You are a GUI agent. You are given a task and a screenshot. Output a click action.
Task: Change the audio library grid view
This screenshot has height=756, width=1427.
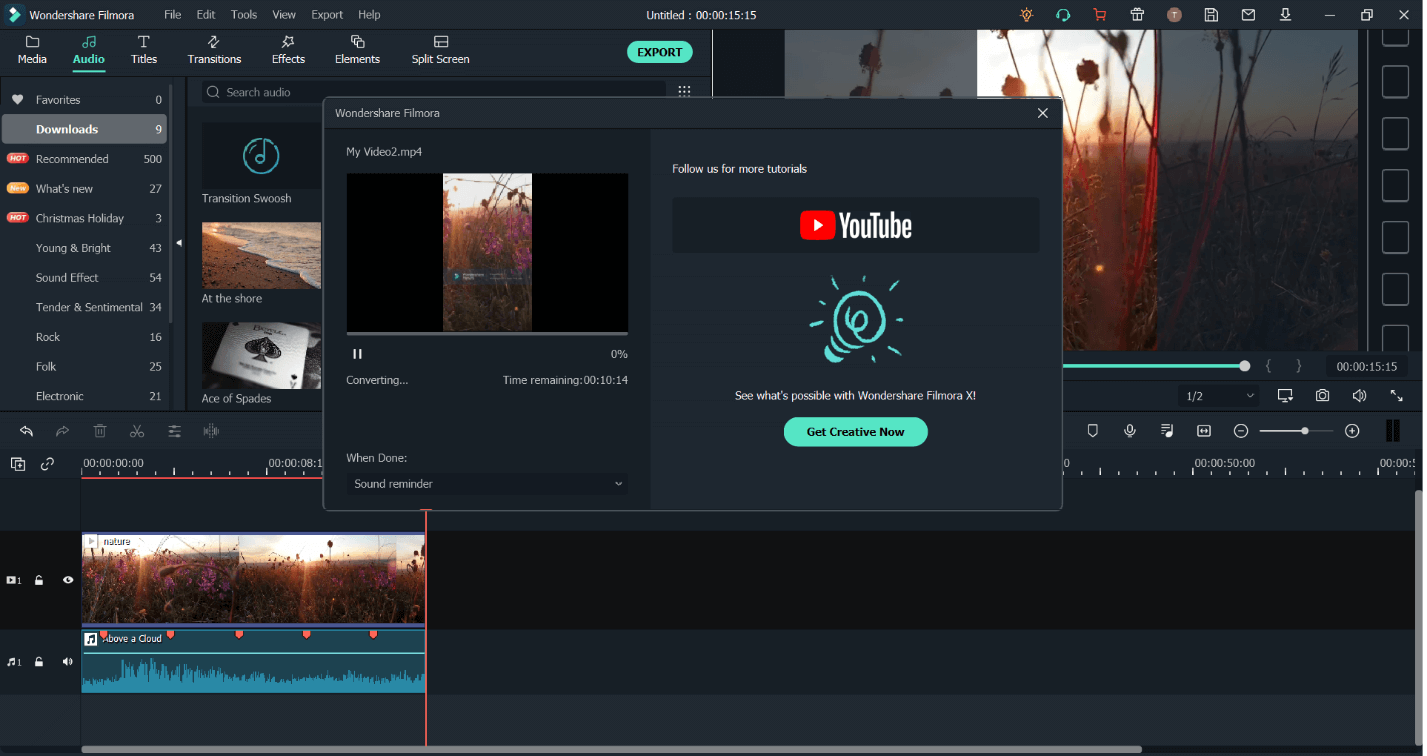tap(684, 91)
